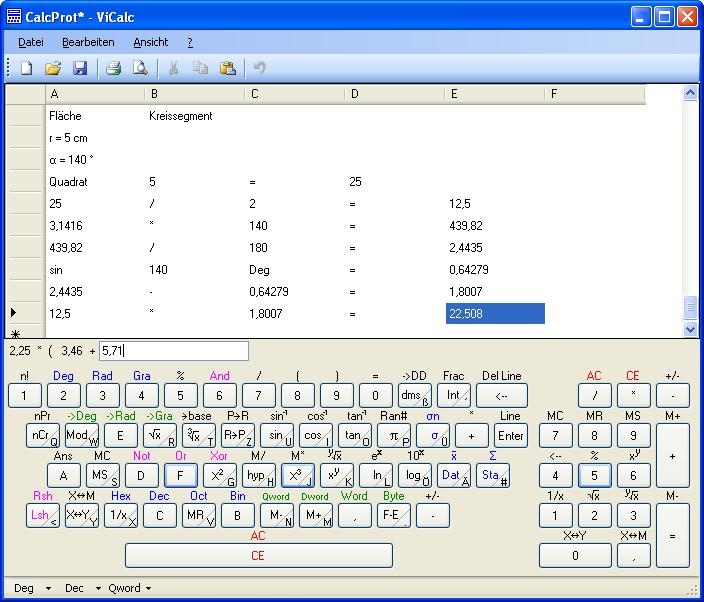Click the New document toolbar icon
This screenshot has height=602, width=704.
tap(27, 68)
